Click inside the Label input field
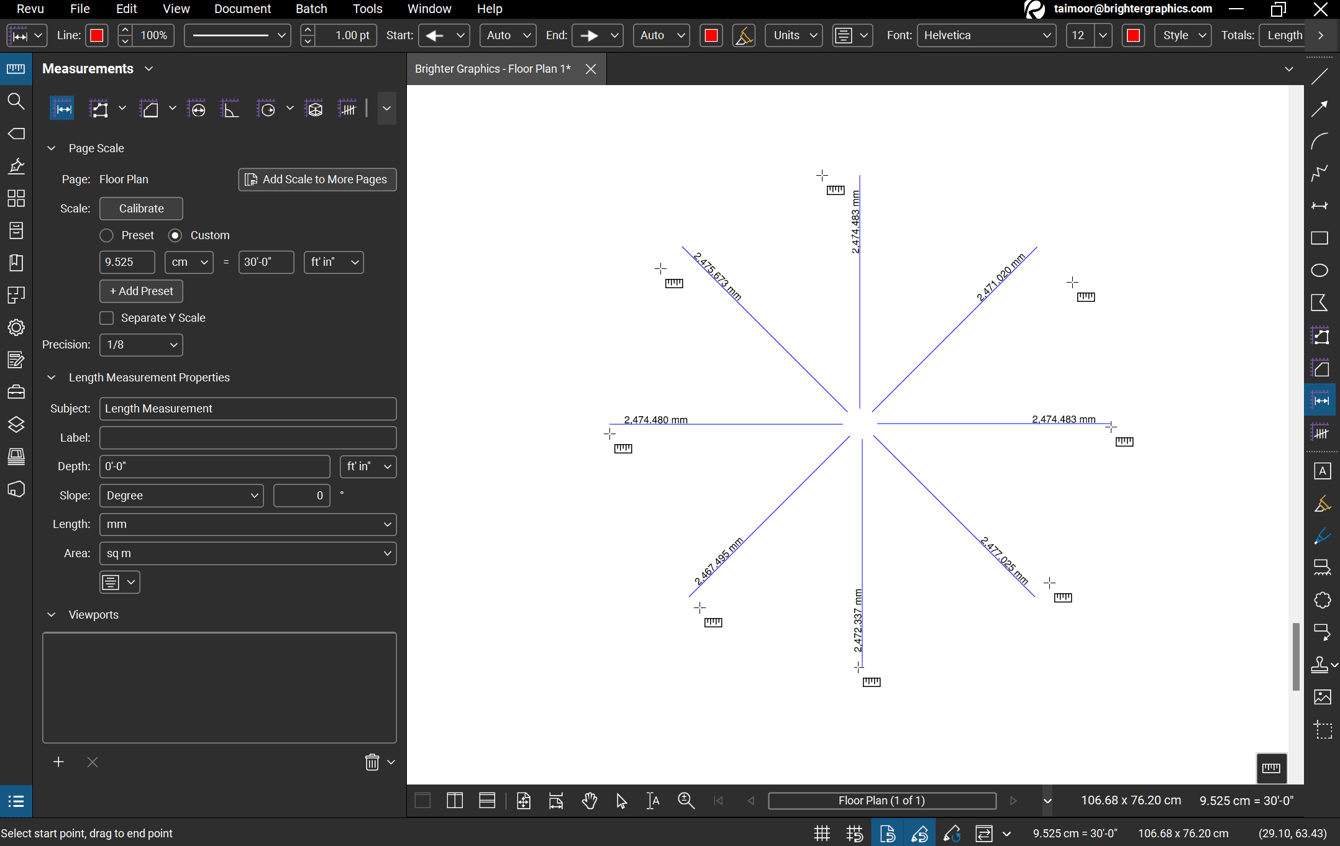This screenshot has height=846, width=1340. (x=247, y=437)
